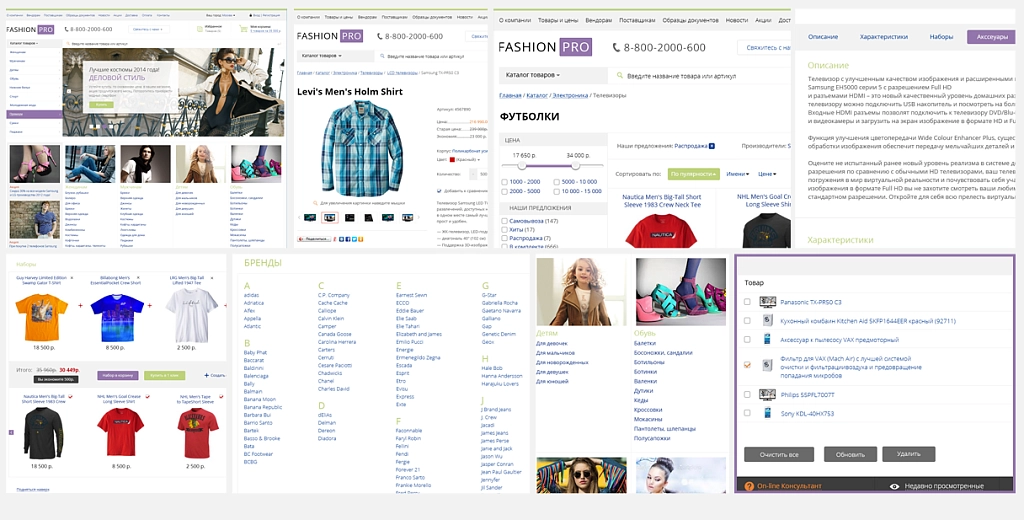Click the Sony KDL-40HX753 product icon
The height and width of the screenshot is (520, 1024).
[767, 413]
